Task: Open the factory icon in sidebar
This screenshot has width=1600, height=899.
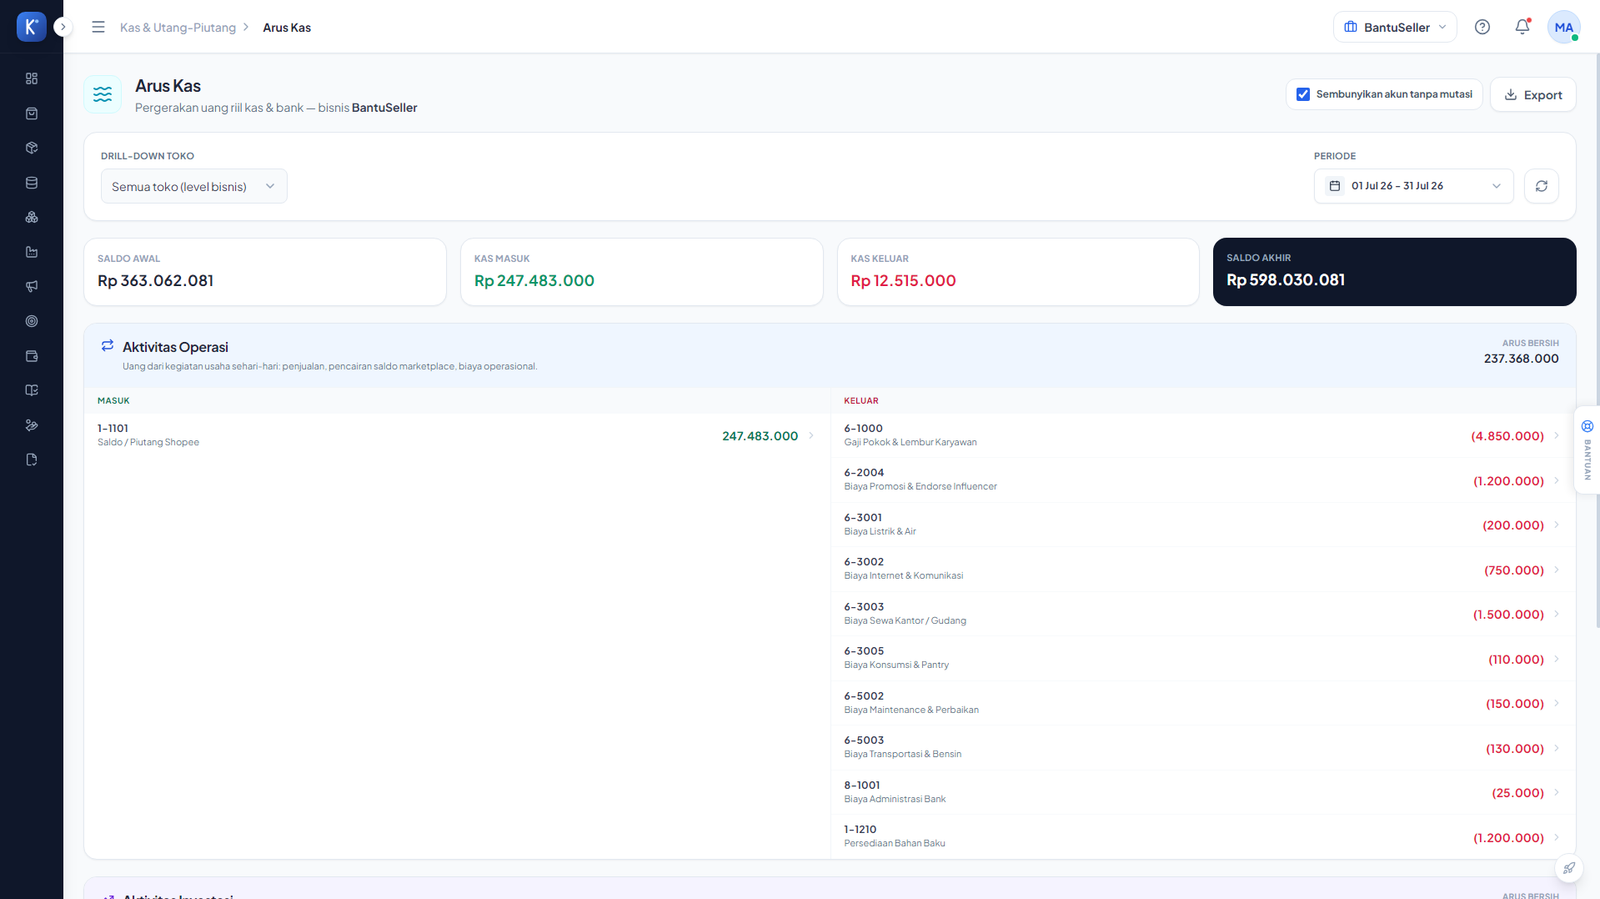Action: pos(31,252)
